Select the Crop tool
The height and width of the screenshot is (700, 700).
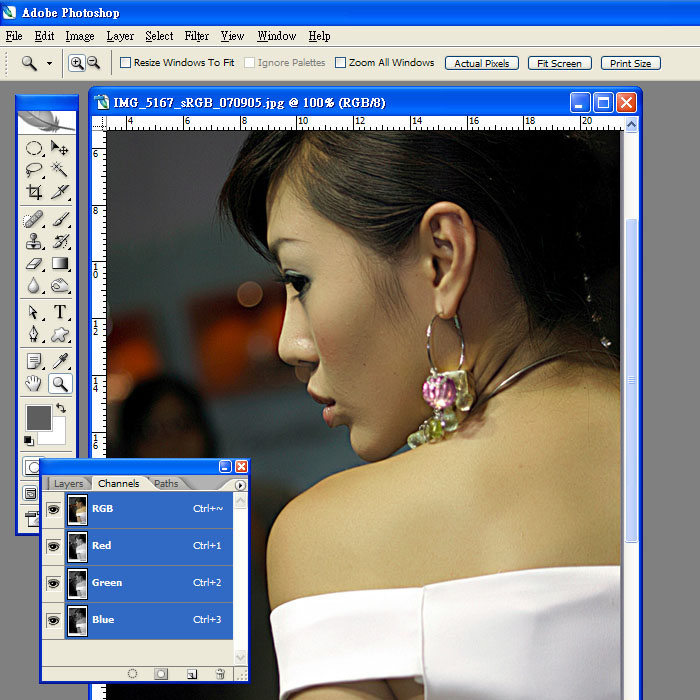(x=34, y=192)
